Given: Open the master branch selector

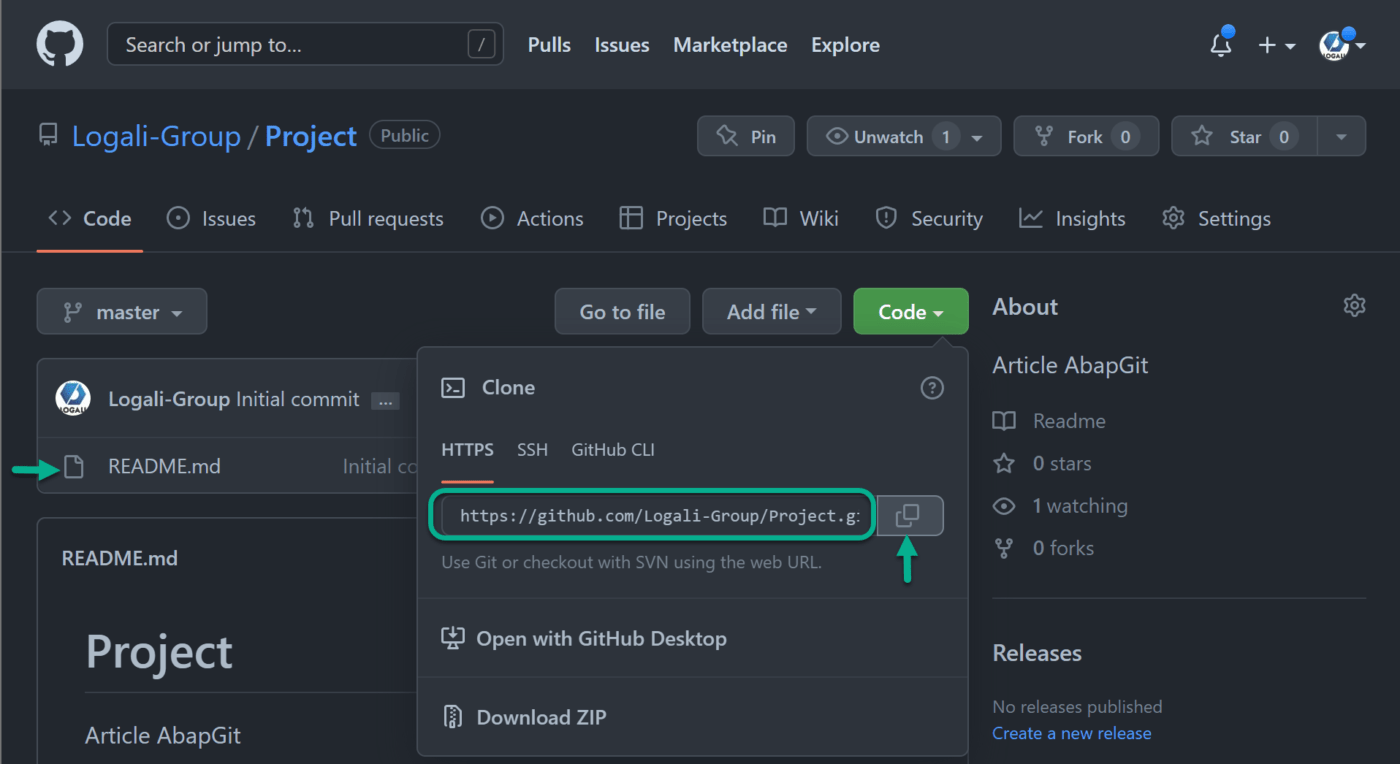Looking at the screenshot, I should pyautogui.click(x=122, y=312).
